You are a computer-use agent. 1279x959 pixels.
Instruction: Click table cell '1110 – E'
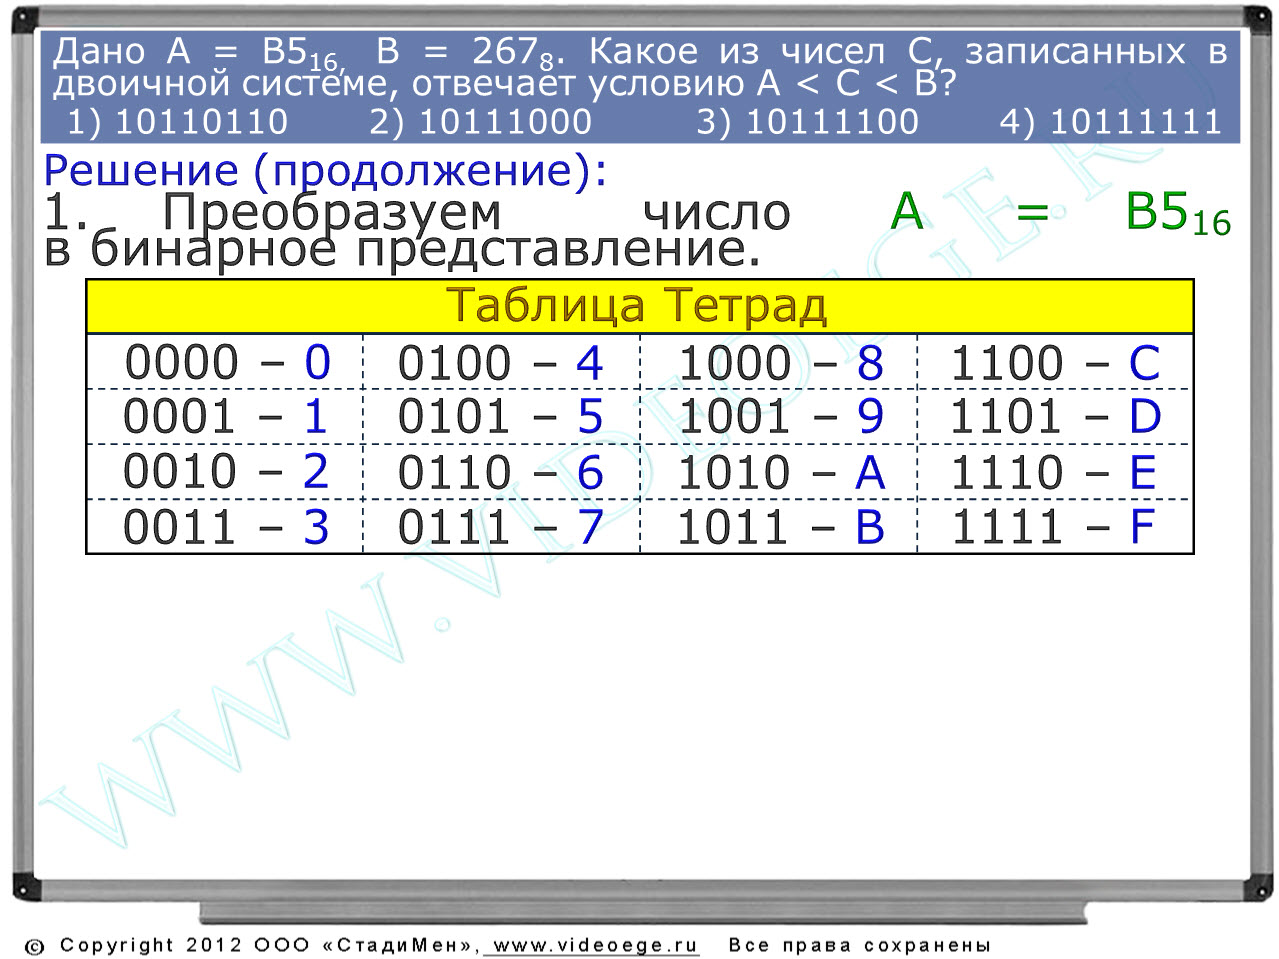pos(1055,471)
